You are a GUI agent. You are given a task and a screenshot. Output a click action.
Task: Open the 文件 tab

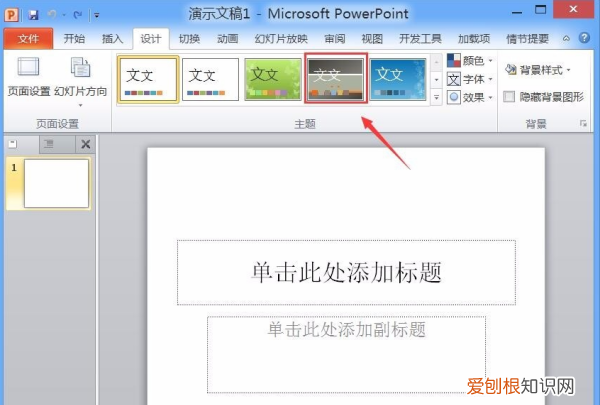tap(28, 39)
